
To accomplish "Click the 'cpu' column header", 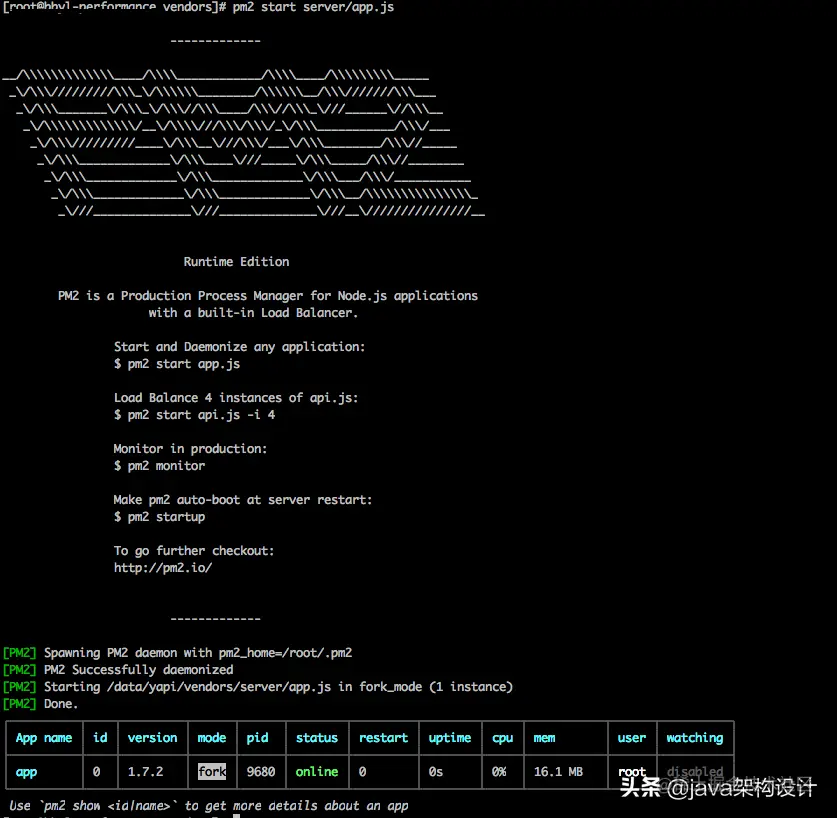I will pyautogui.click(x=502, y=738).
